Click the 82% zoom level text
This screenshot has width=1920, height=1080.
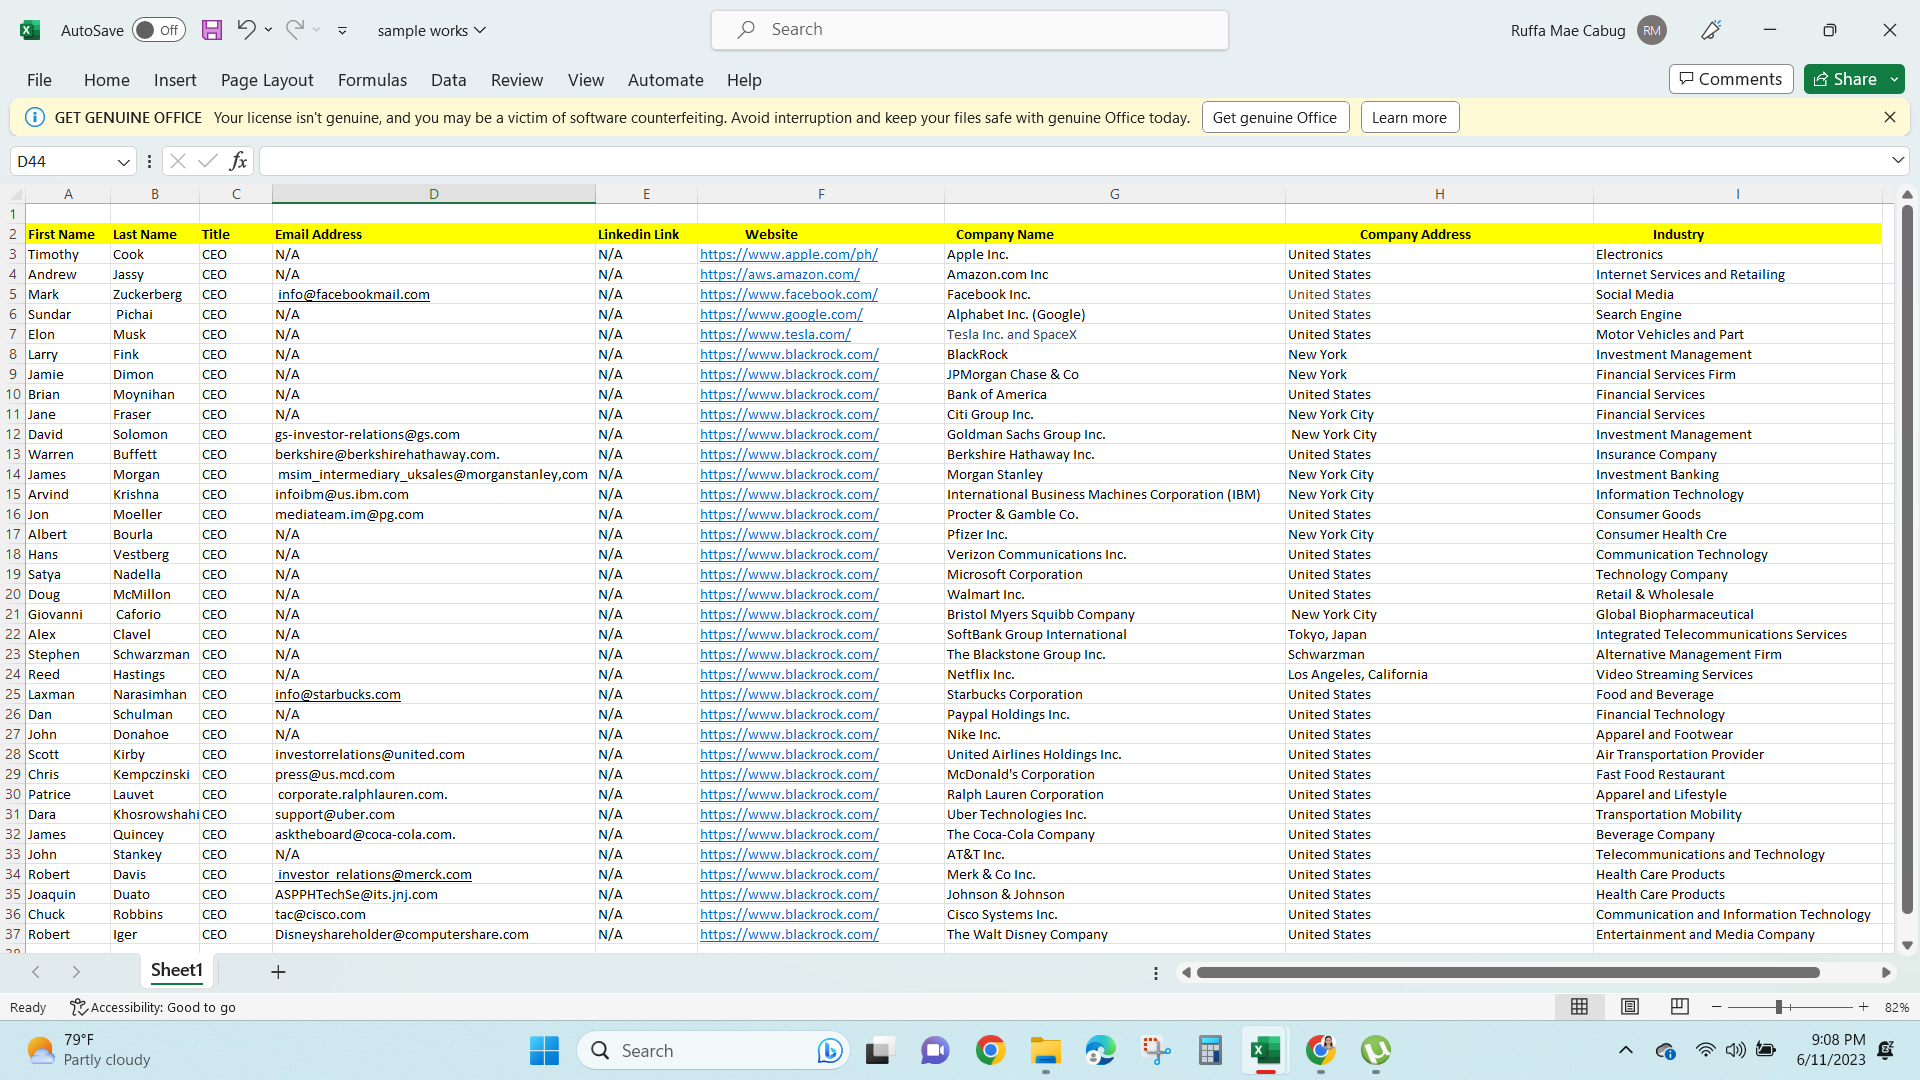(x=1897, y=1007)
